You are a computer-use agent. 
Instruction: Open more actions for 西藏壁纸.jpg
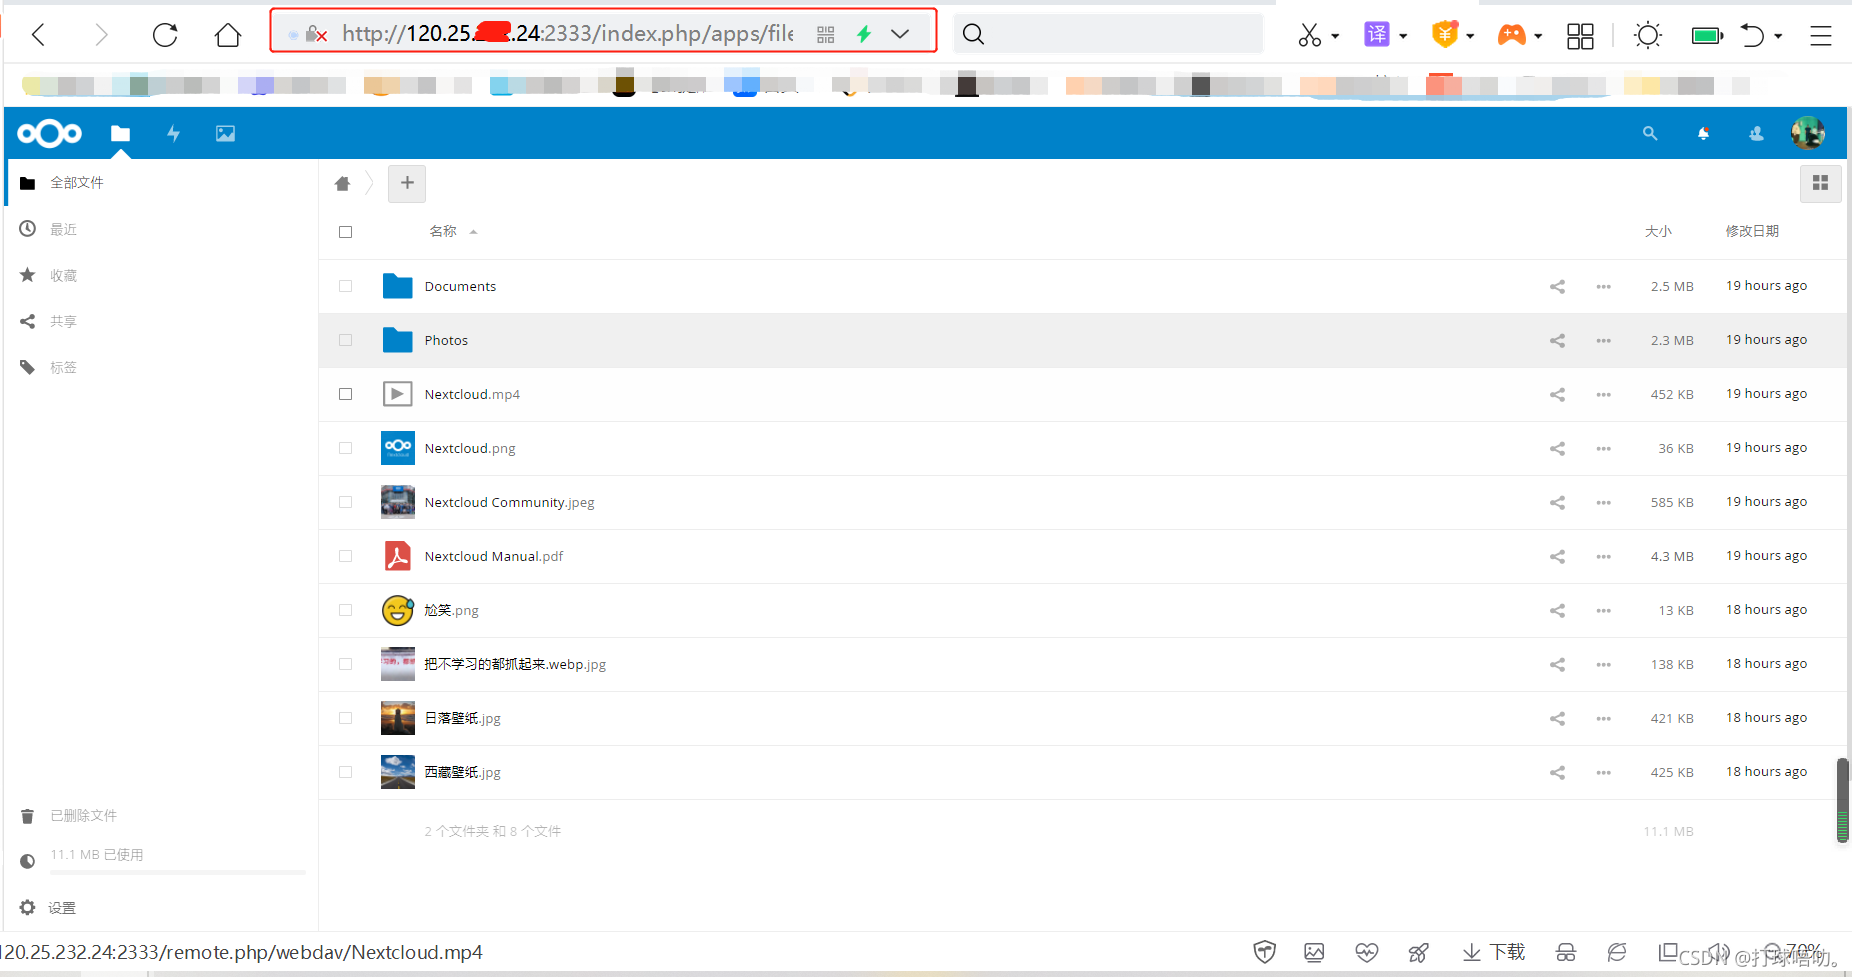pyautogui.click(x=1604, y=773)
